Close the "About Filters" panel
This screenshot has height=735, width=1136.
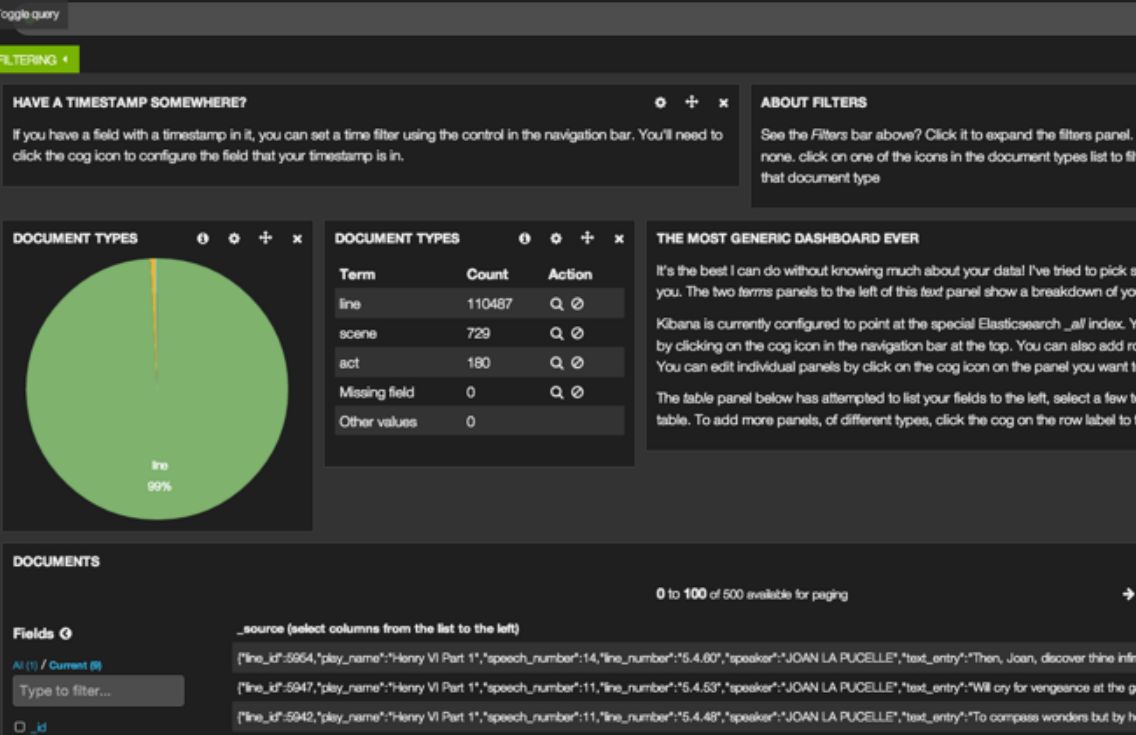point(1130,102)
